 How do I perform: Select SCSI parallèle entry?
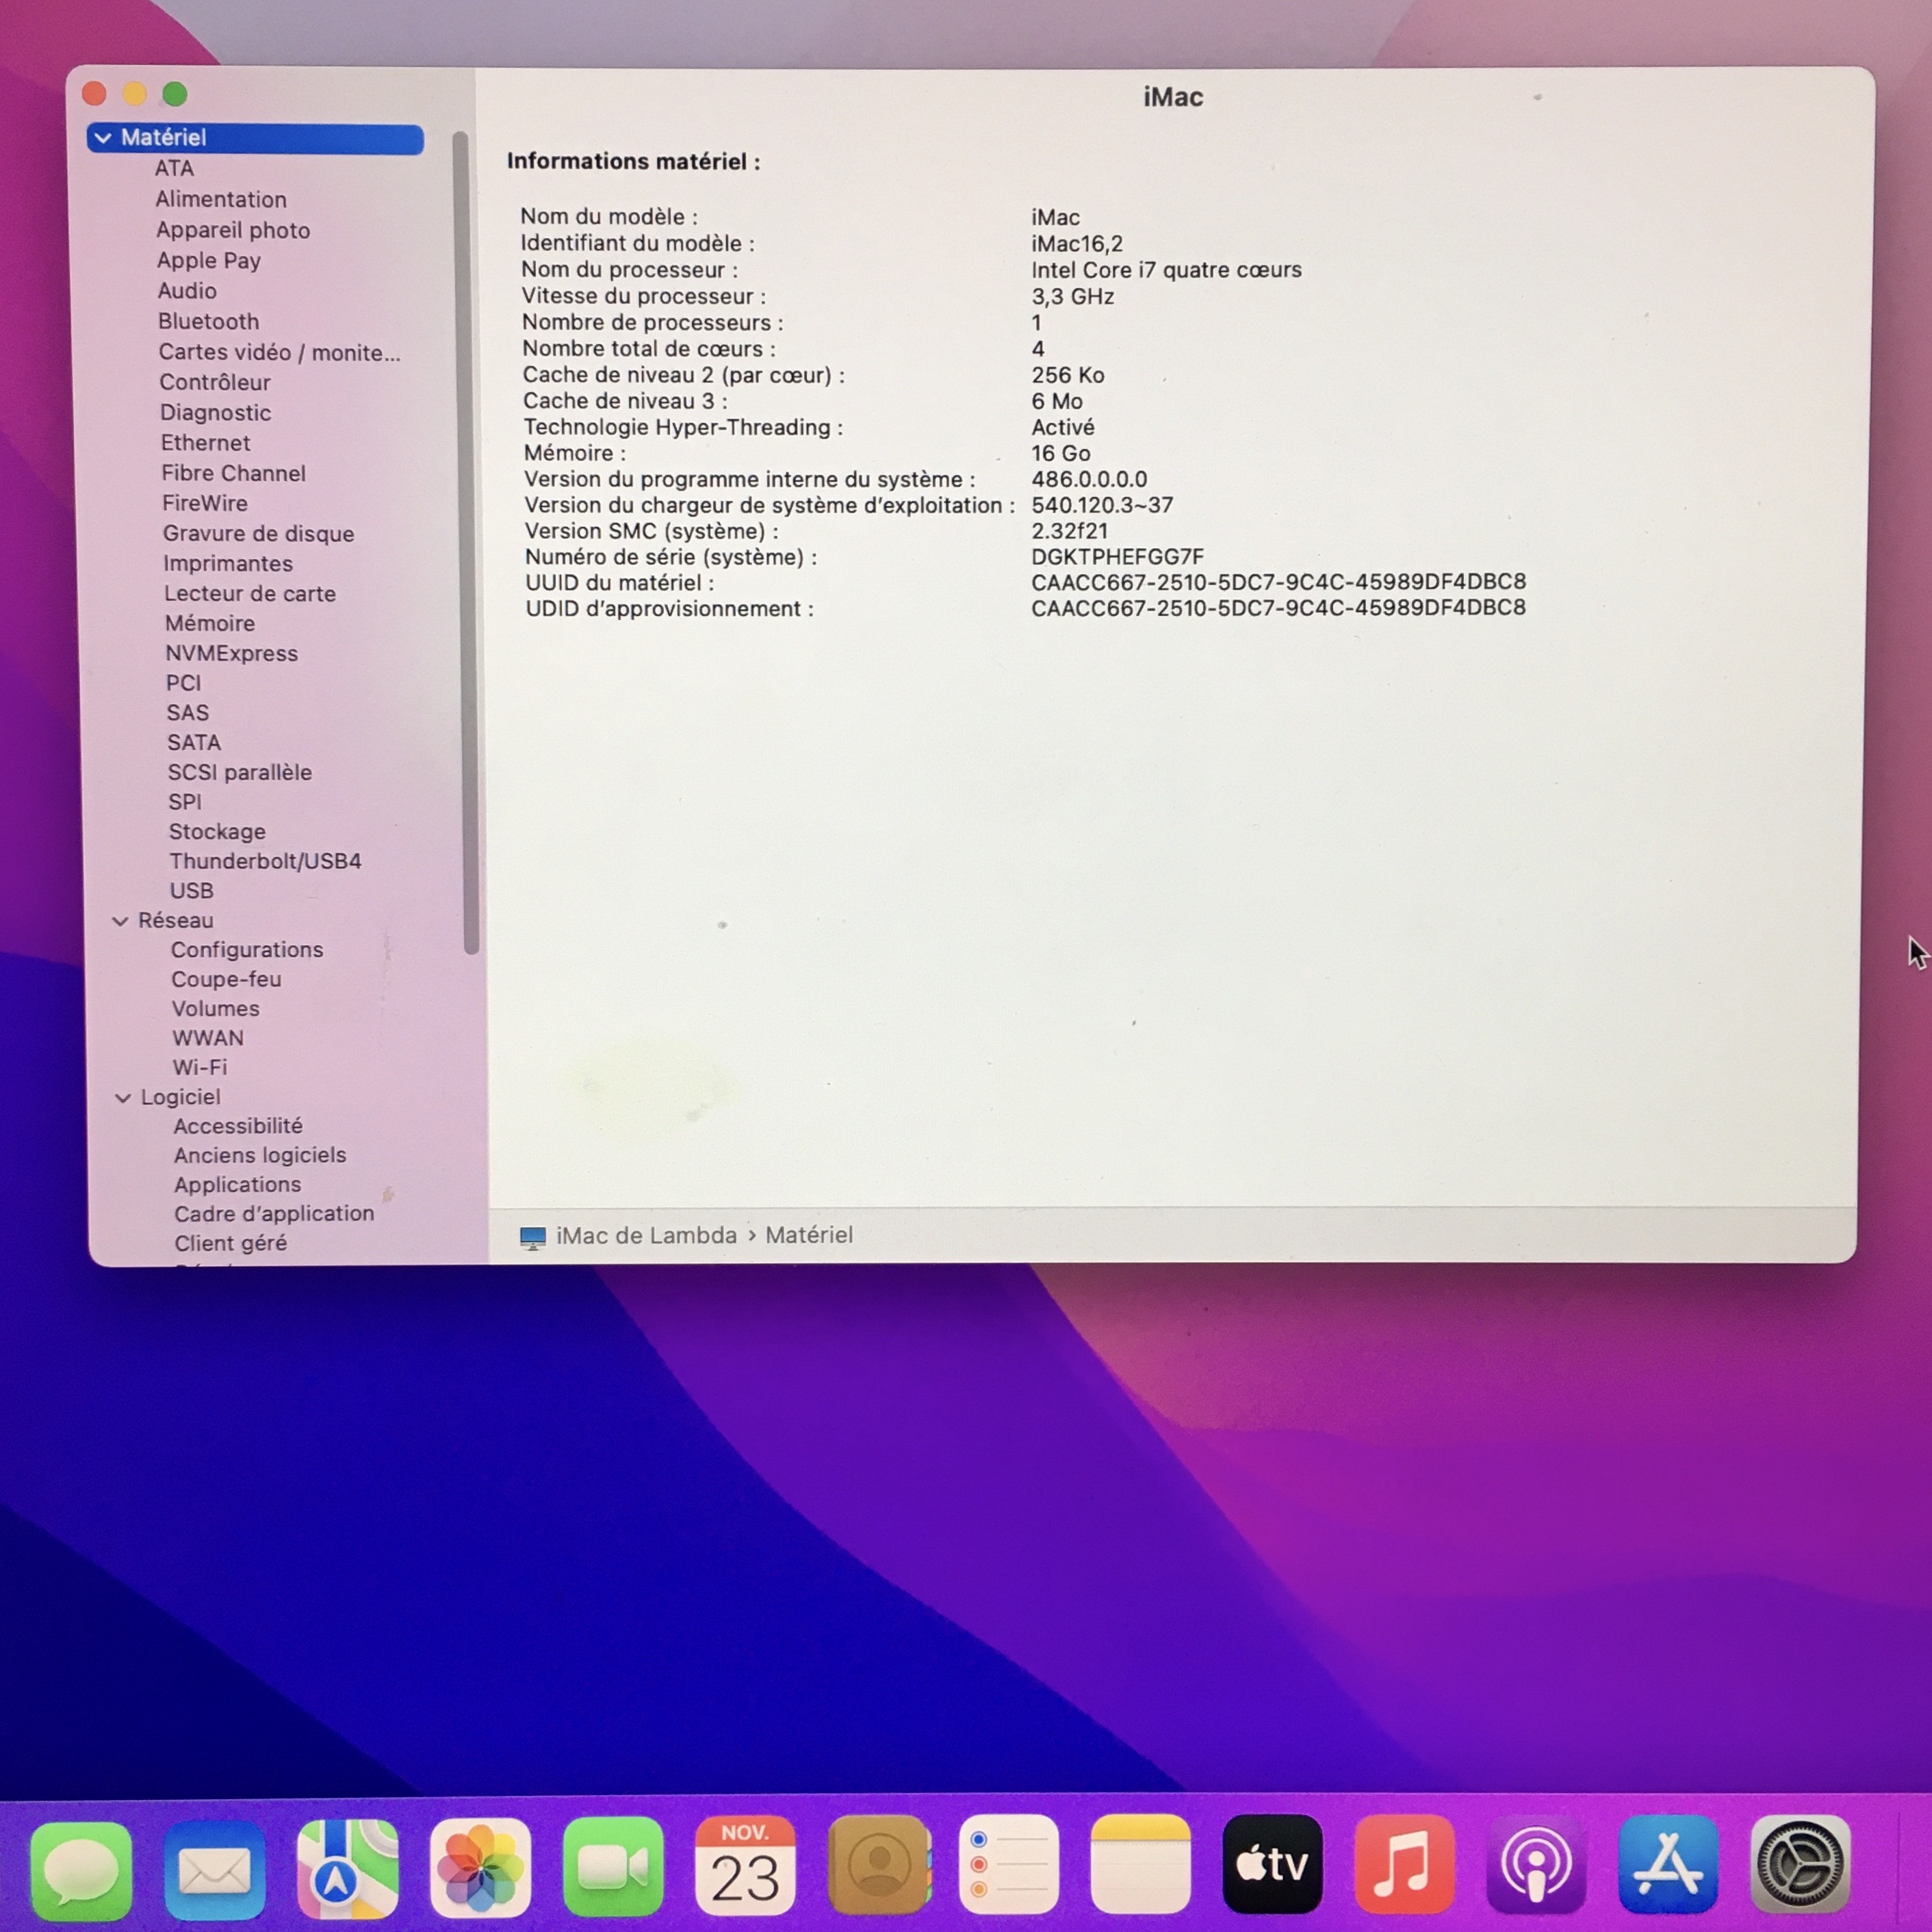point(240,773)
